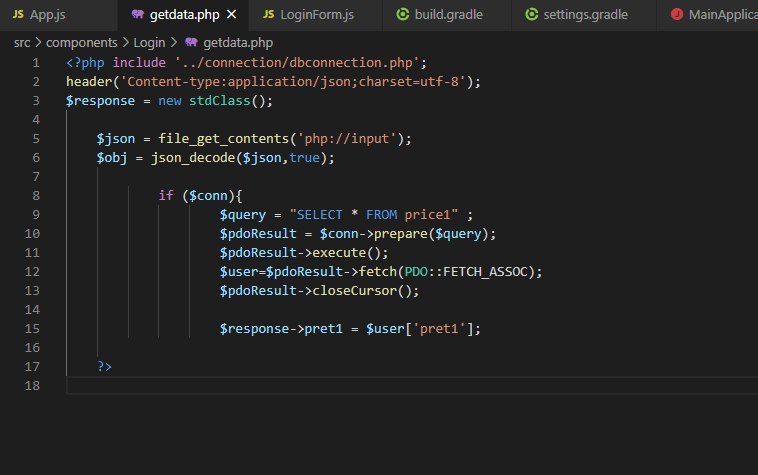Click closeCursor() on line 13
The image size is (758, 475).
tap(362, 291)
